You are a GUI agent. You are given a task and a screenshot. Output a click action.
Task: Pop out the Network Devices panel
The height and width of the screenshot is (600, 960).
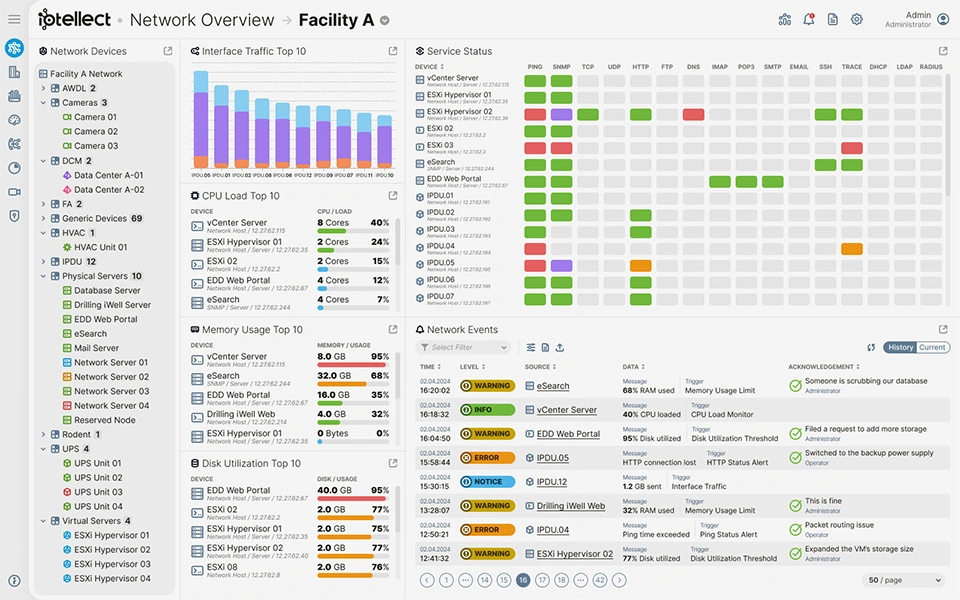click(168, 51)
